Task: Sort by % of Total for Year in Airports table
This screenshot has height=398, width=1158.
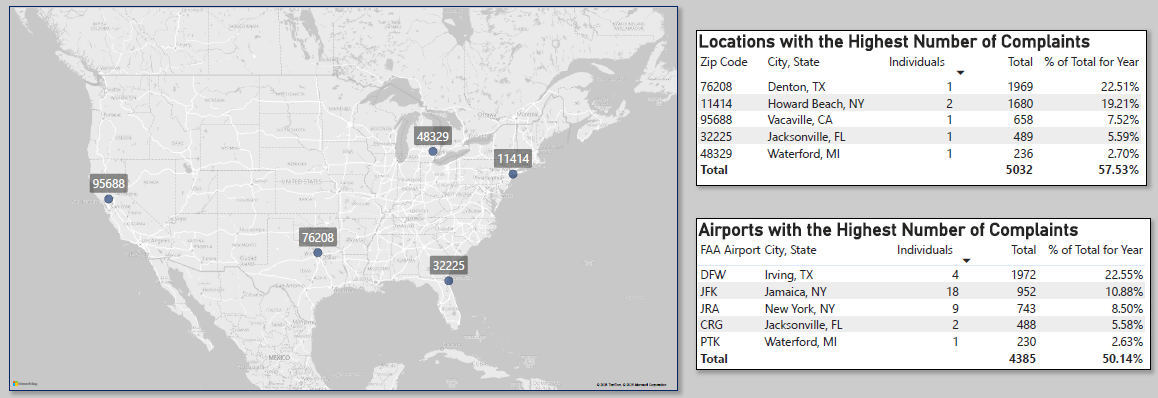Action: coord(1096,250)
